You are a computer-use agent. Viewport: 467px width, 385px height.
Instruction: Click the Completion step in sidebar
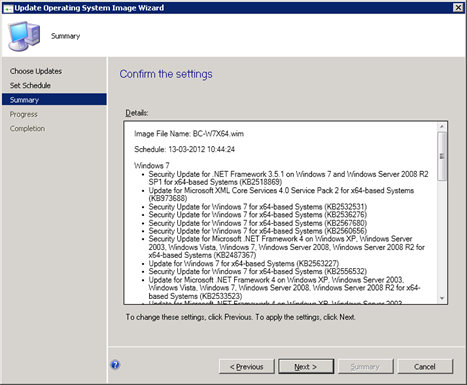pyautogui.click(x=27, y=128)
